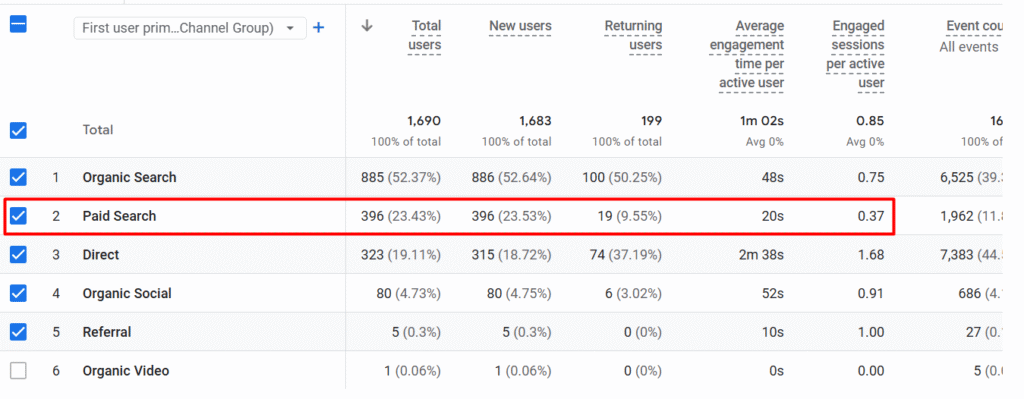This screenshot has height=399, width=1024.
Task: Click the Total row label
Action: click(97, 130)
